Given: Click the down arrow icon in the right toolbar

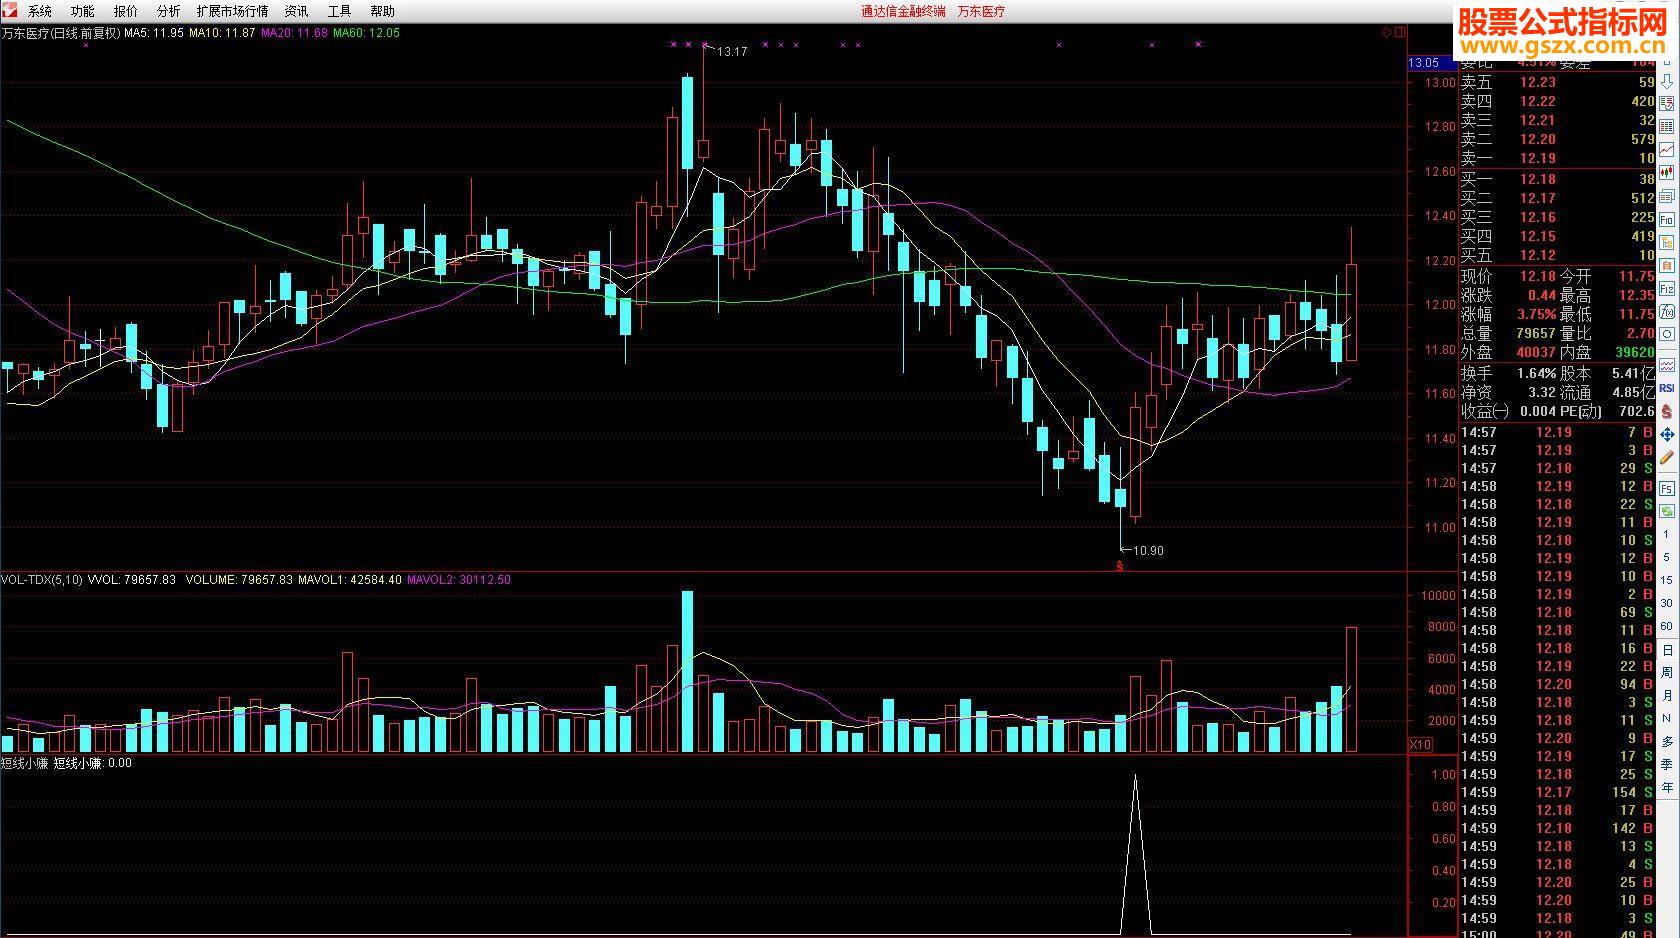Looking at the screenshot, I should [x=1667, y=82].
